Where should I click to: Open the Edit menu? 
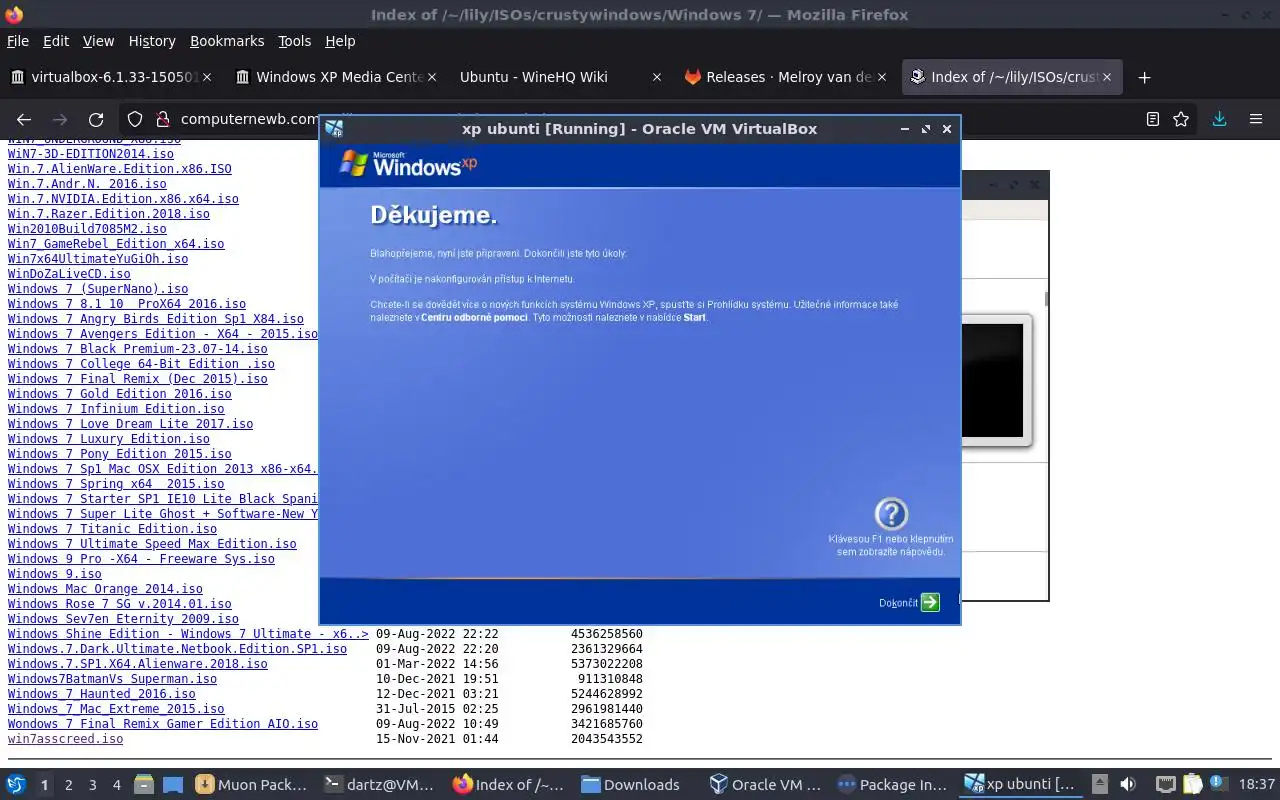(56, 41)
